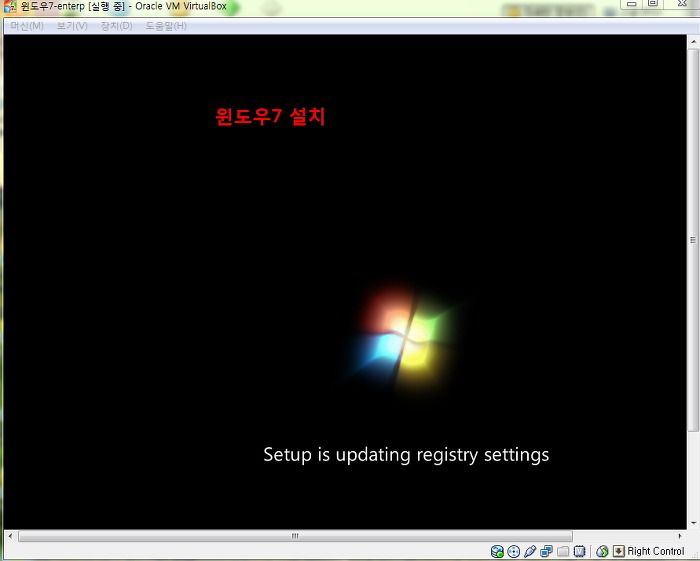Viewport: 700px width, 561px height.
Task: Click the keyboard capture arrow icon
Action: tap(618, 551)
